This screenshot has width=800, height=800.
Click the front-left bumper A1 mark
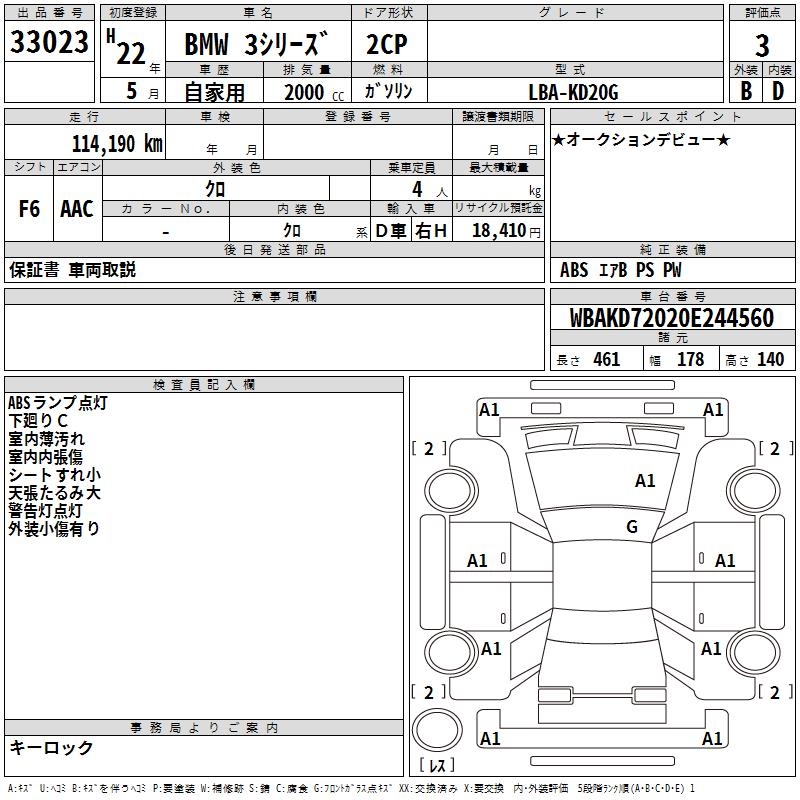click(489, 410)
